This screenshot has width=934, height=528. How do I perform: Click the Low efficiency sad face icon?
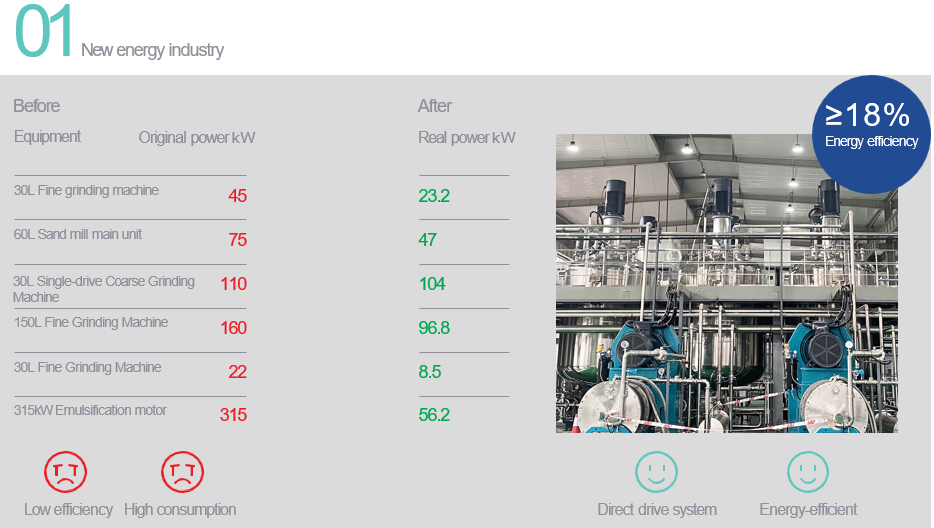[x=66, y=472]
